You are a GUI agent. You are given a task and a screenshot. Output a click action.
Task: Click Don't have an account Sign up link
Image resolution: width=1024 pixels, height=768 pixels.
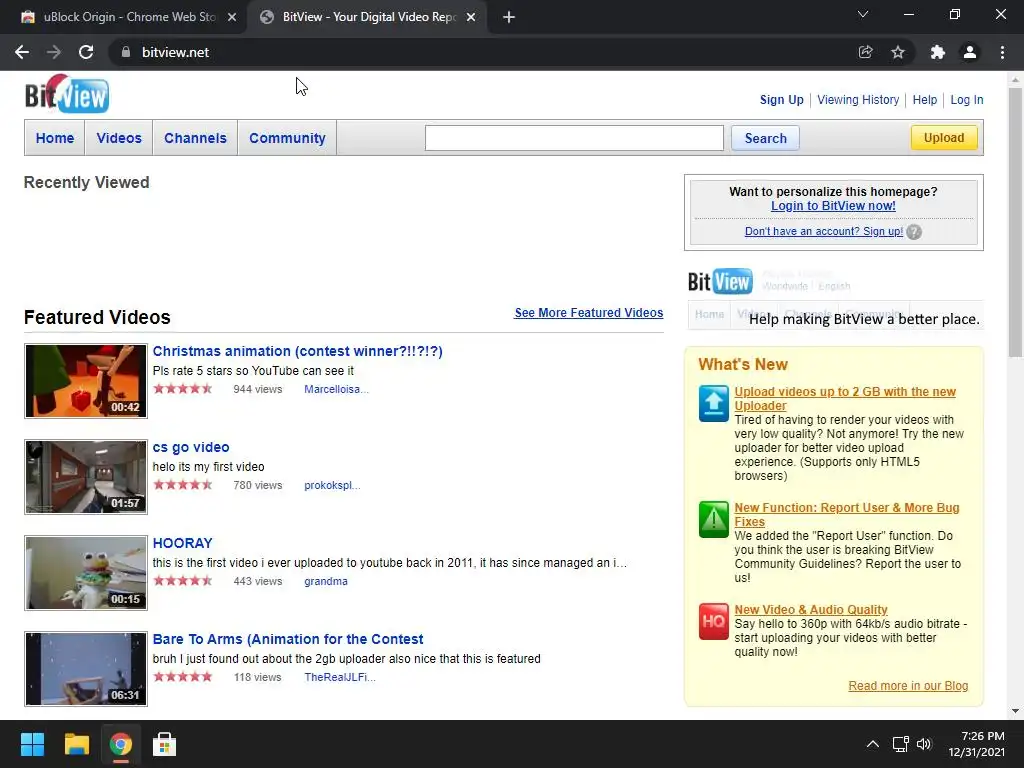coord(824,231)
